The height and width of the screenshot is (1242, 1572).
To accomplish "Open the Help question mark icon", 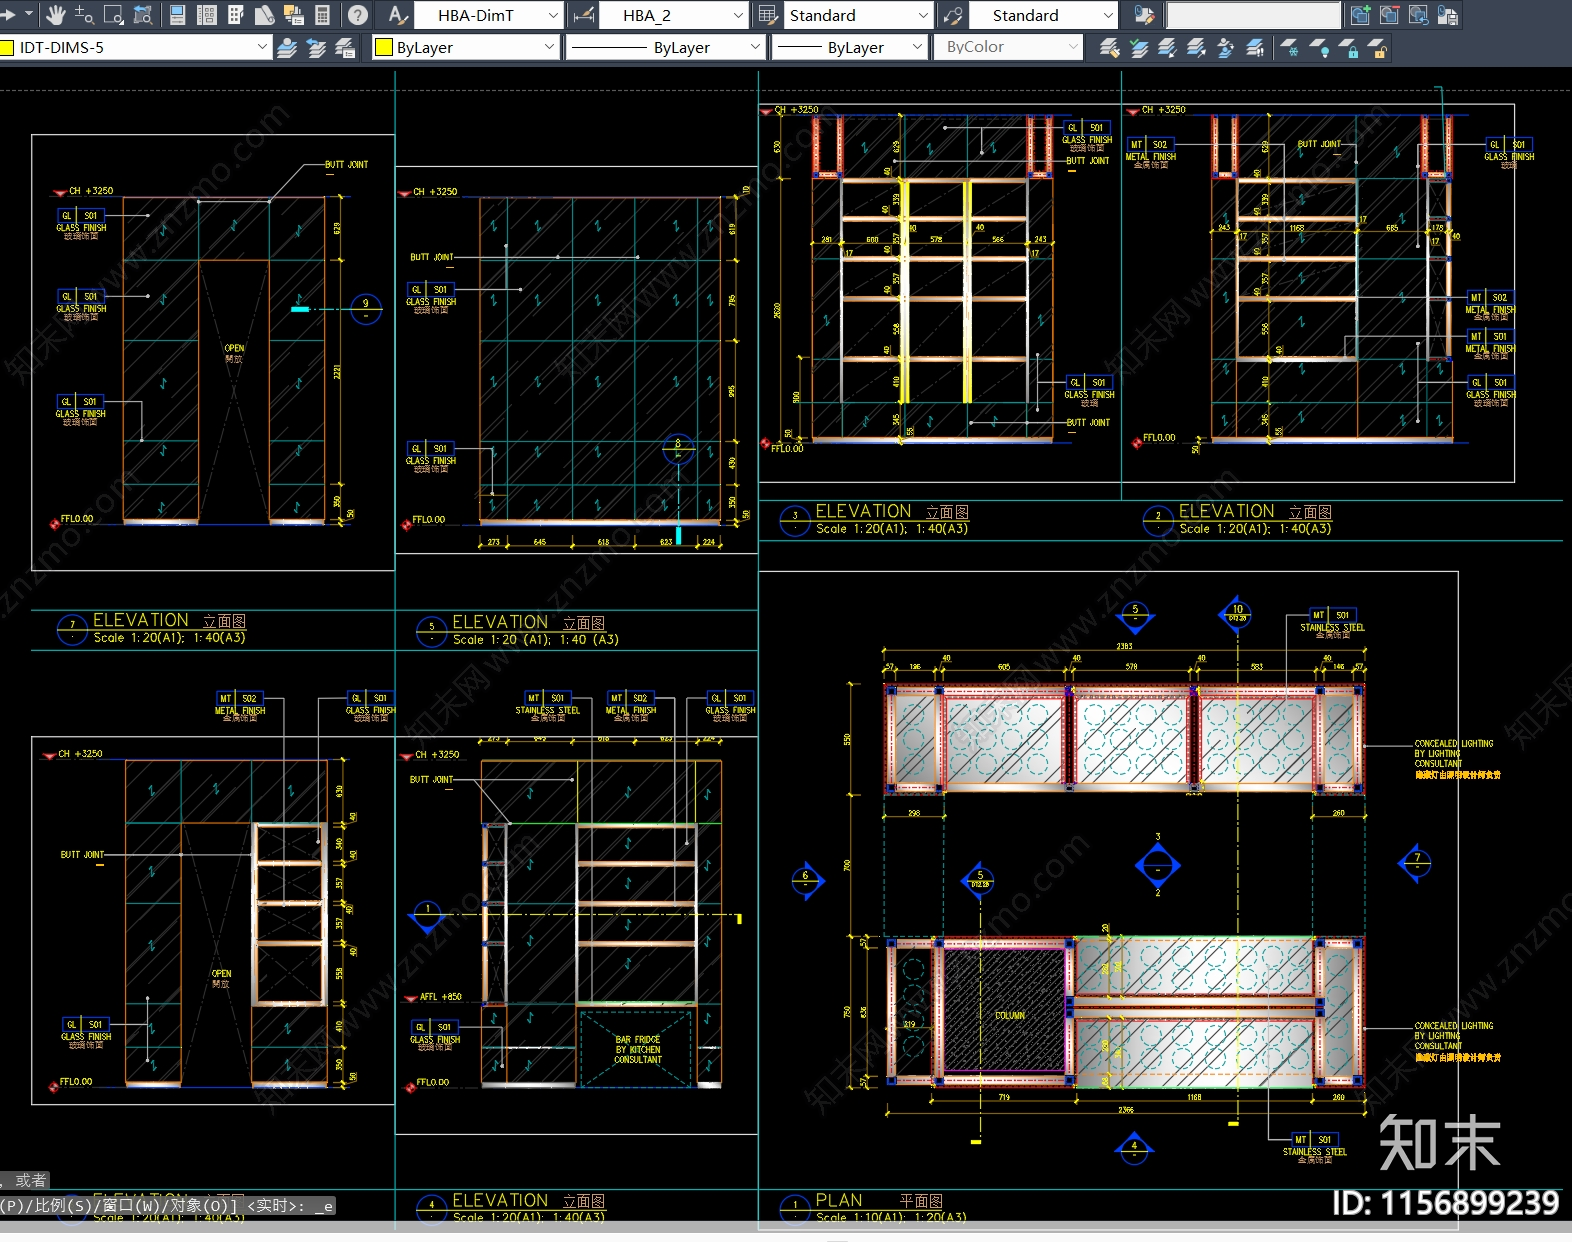I will tap(357, 15).
